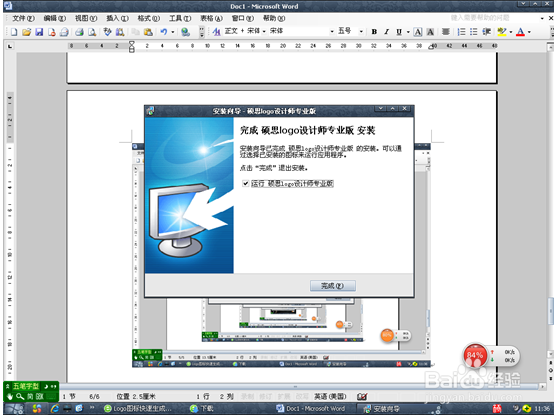Open the underline style dropdown arrow
Screen dimensions: 554x417
coord(408,32)
